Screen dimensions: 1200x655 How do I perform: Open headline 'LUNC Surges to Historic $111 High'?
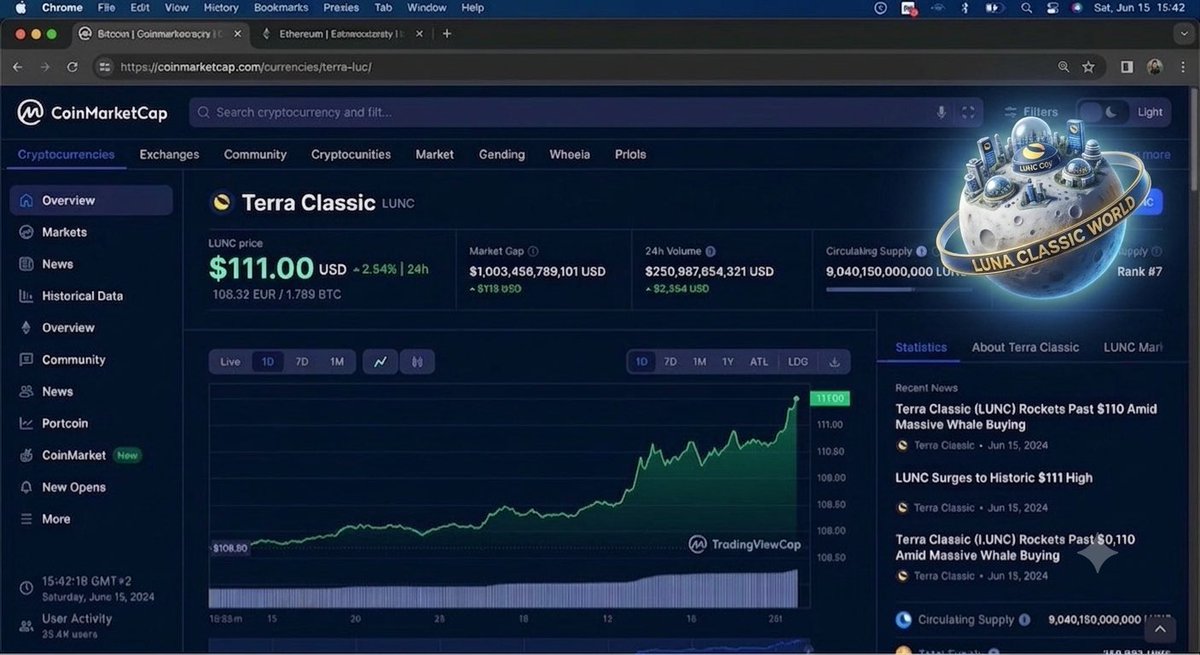tap(994, 478)
